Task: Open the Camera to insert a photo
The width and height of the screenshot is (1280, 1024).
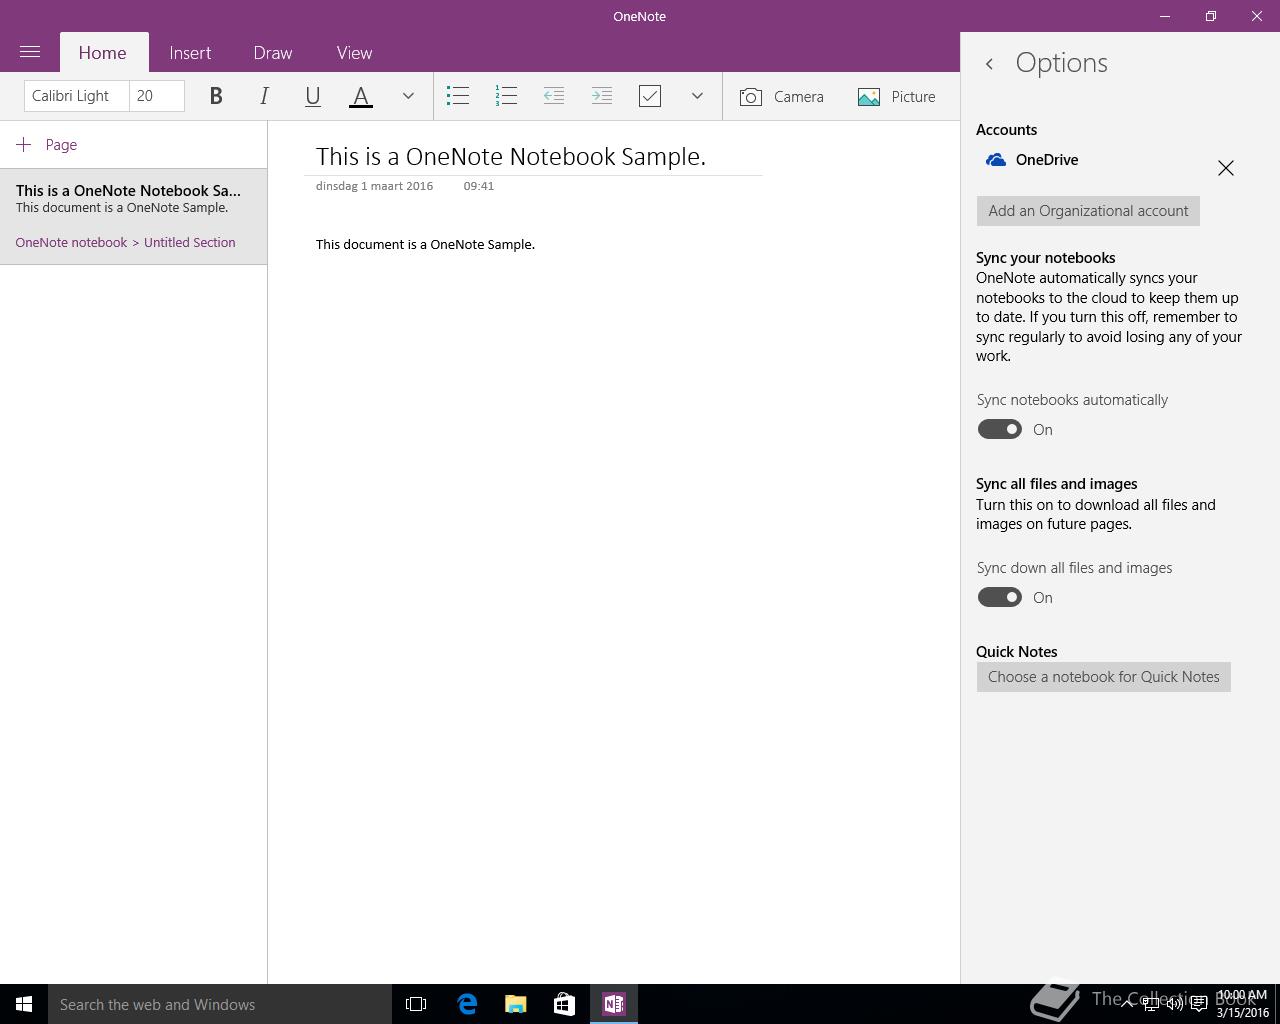Action: [x=782, y=96]
